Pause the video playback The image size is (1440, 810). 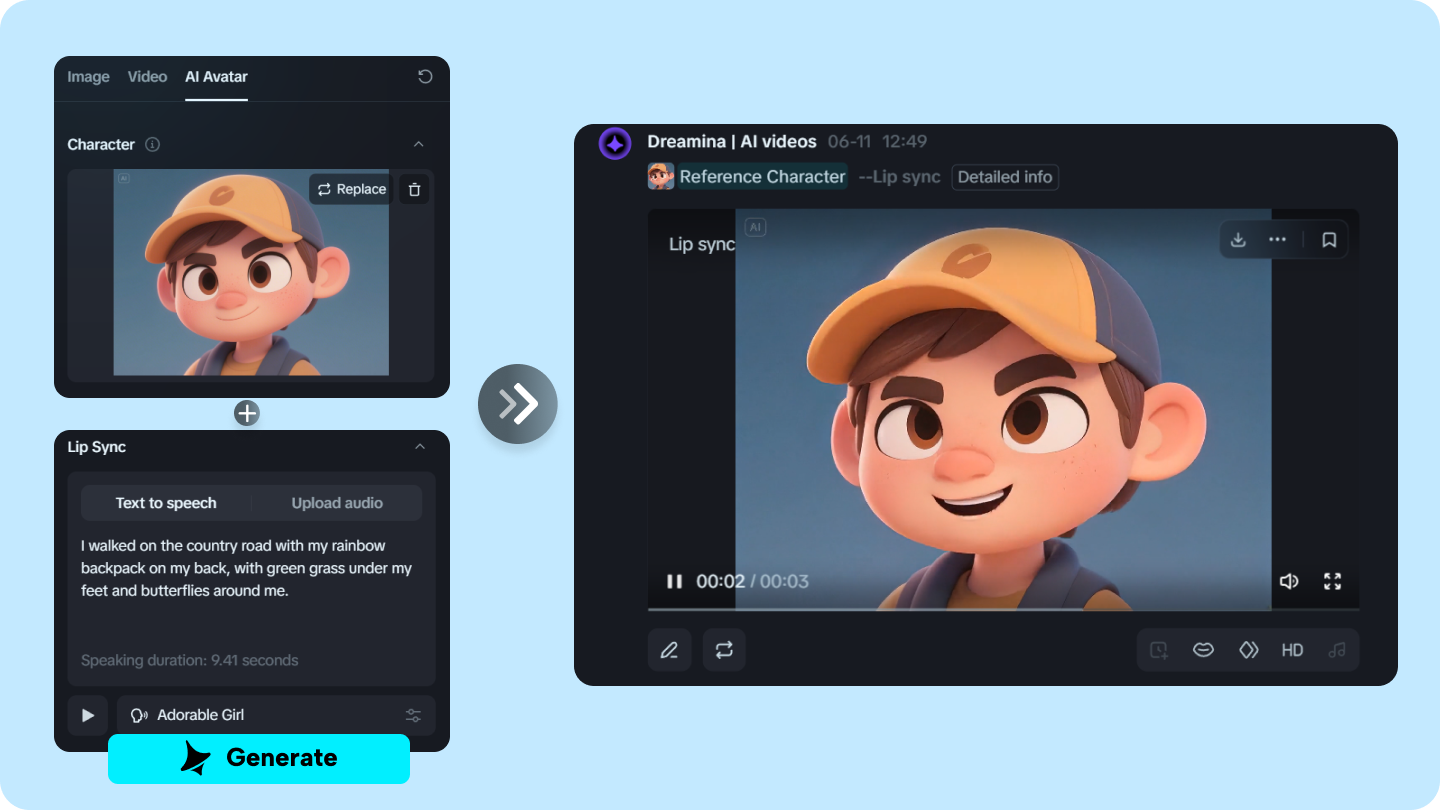[675, 581]
